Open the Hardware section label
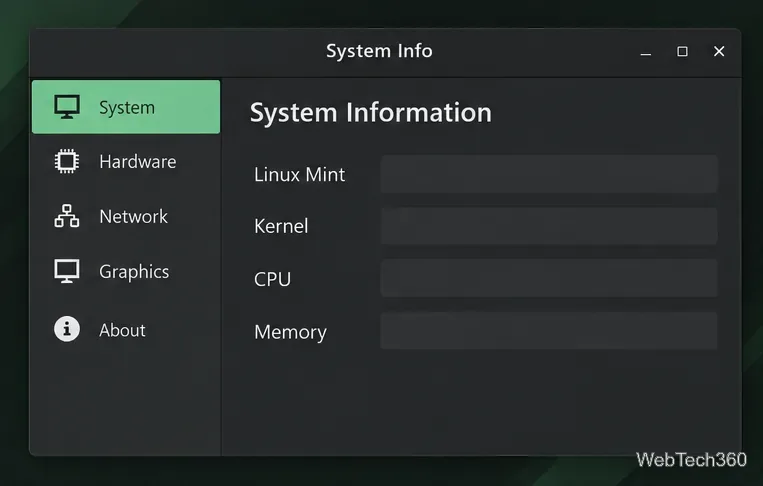 [138, 162]
